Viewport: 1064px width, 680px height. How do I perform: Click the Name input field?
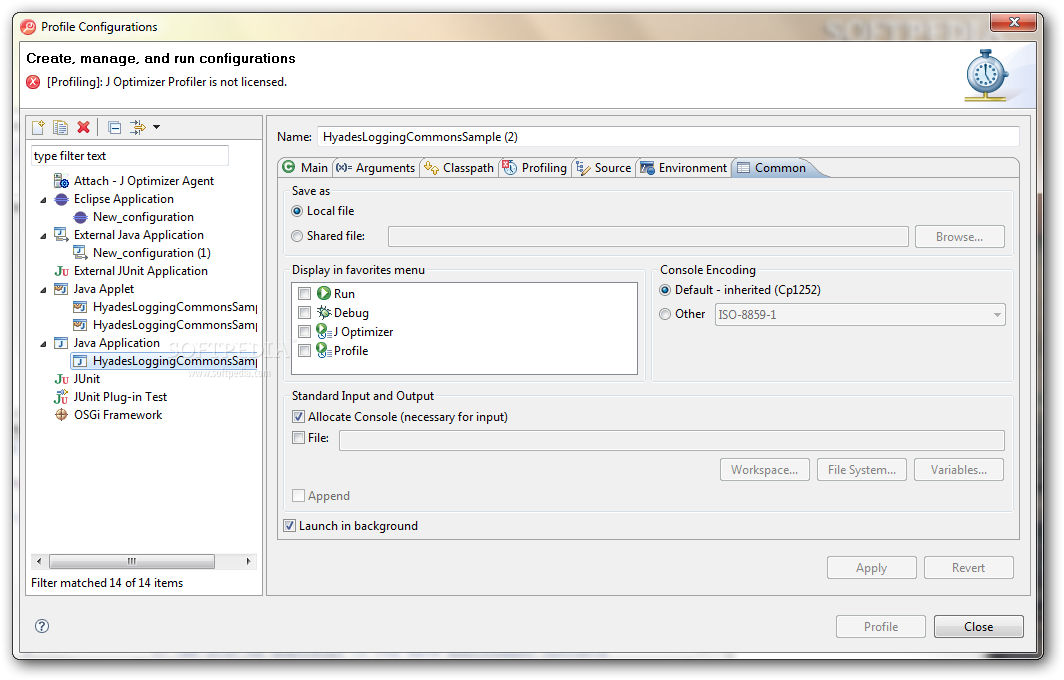pos(668,137)
